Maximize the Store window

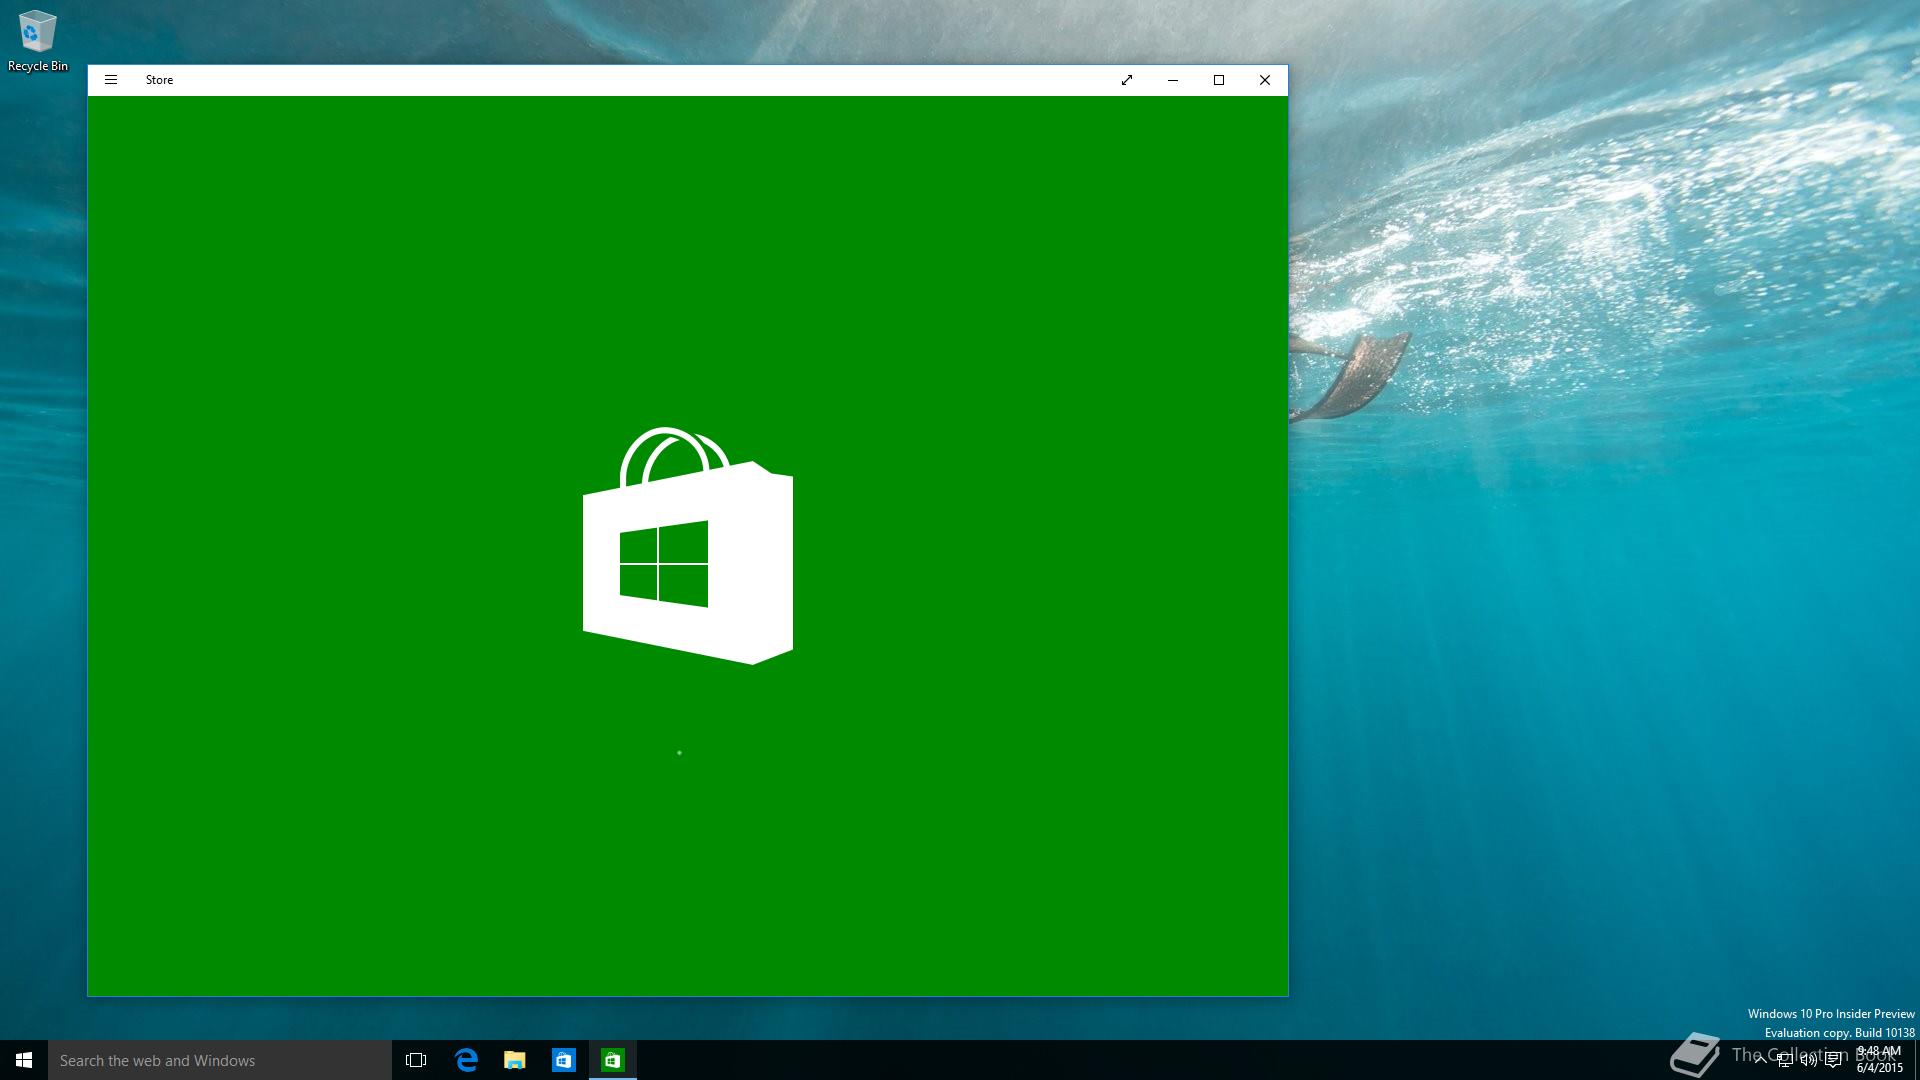(x=1219, y=80)
